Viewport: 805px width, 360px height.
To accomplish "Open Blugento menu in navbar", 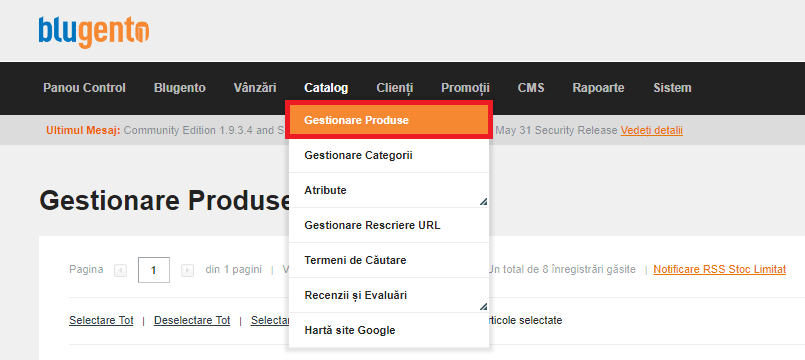I will pyautogui.click(x=180, y=88).
